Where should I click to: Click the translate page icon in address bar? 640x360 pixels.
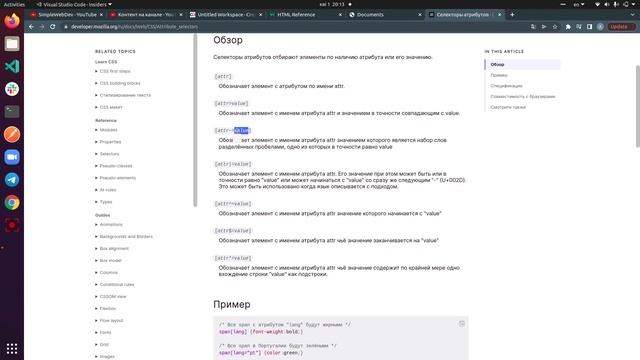tap(533, 27)
